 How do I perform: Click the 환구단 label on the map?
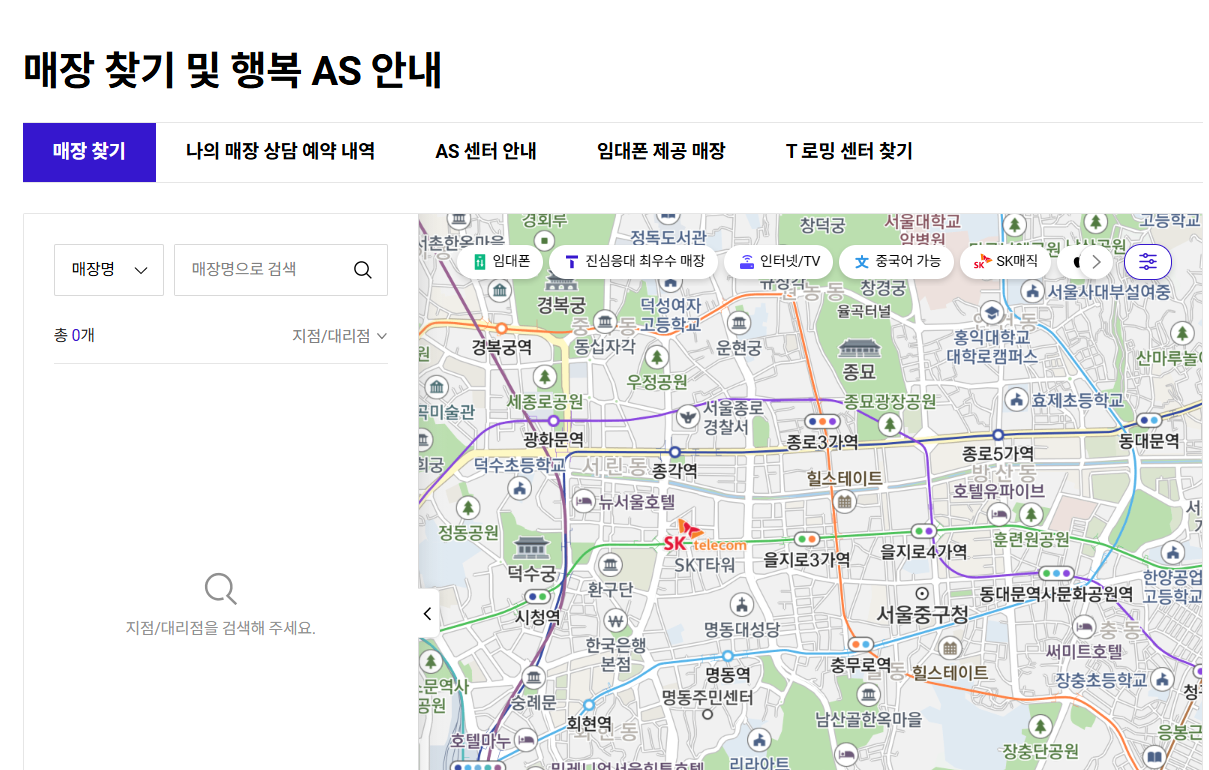pos(609,589)
